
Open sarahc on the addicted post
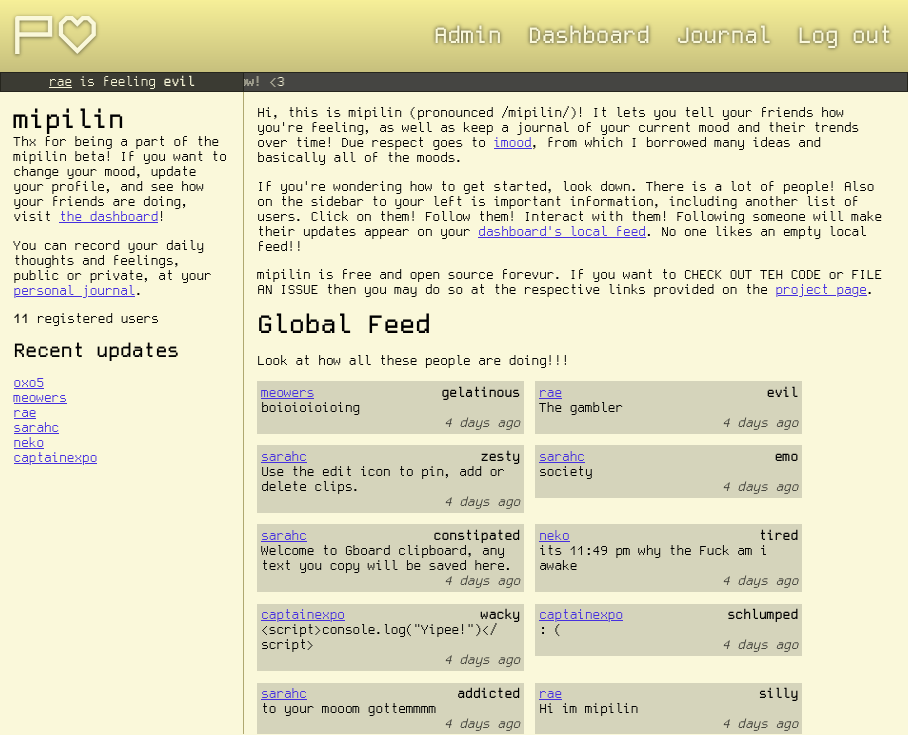tap(284, 693)
